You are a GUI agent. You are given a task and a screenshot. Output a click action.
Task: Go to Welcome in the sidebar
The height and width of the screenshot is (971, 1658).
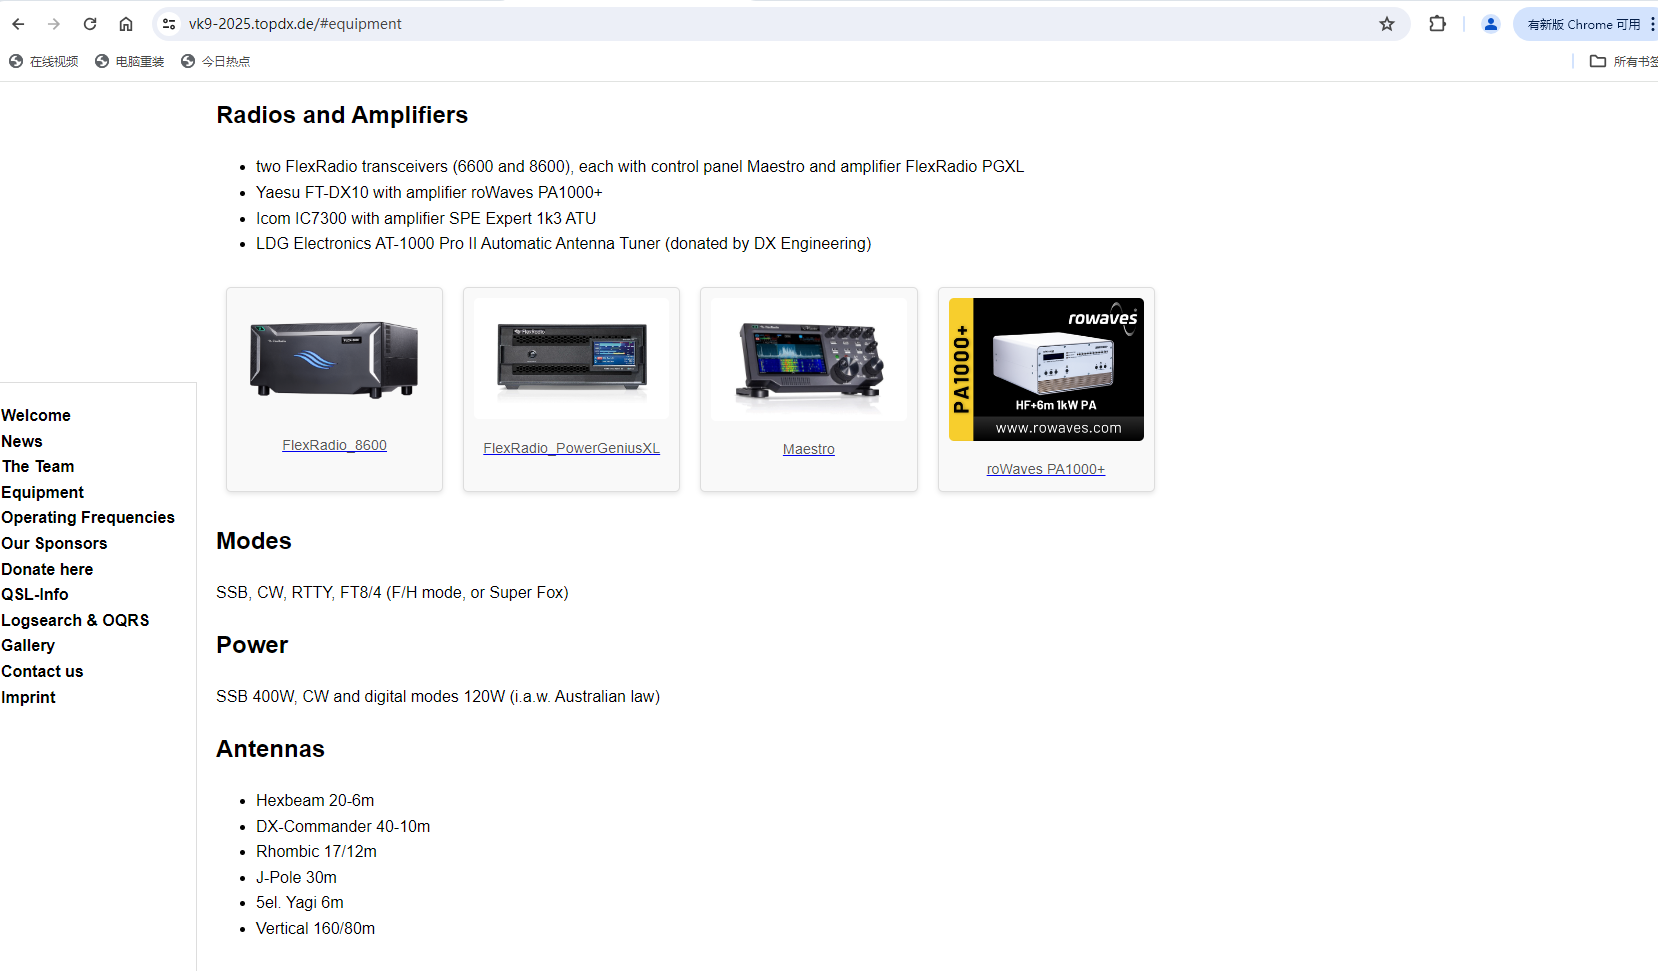tap(36, 415)
